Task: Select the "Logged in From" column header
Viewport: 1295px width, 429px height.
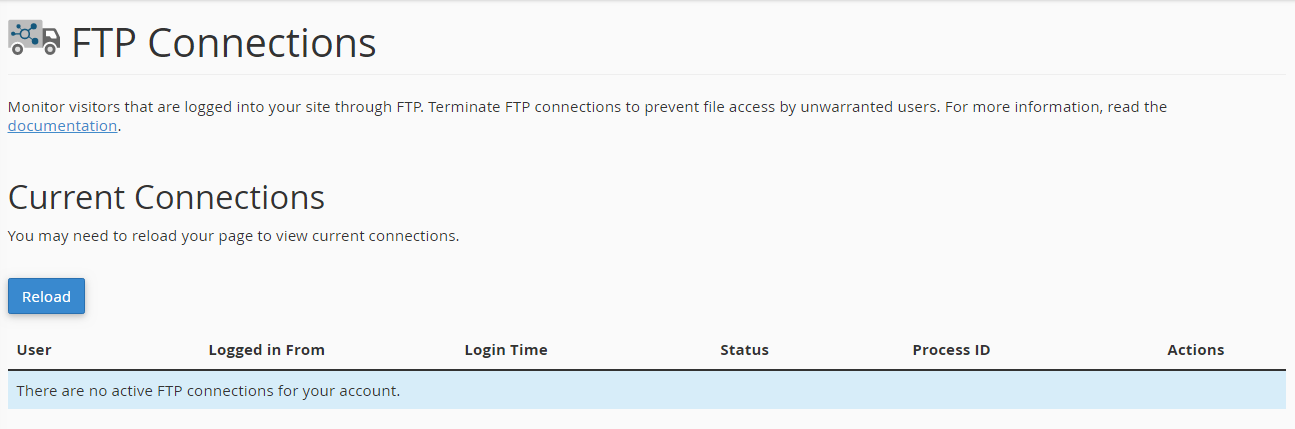Action: point(266,350)
